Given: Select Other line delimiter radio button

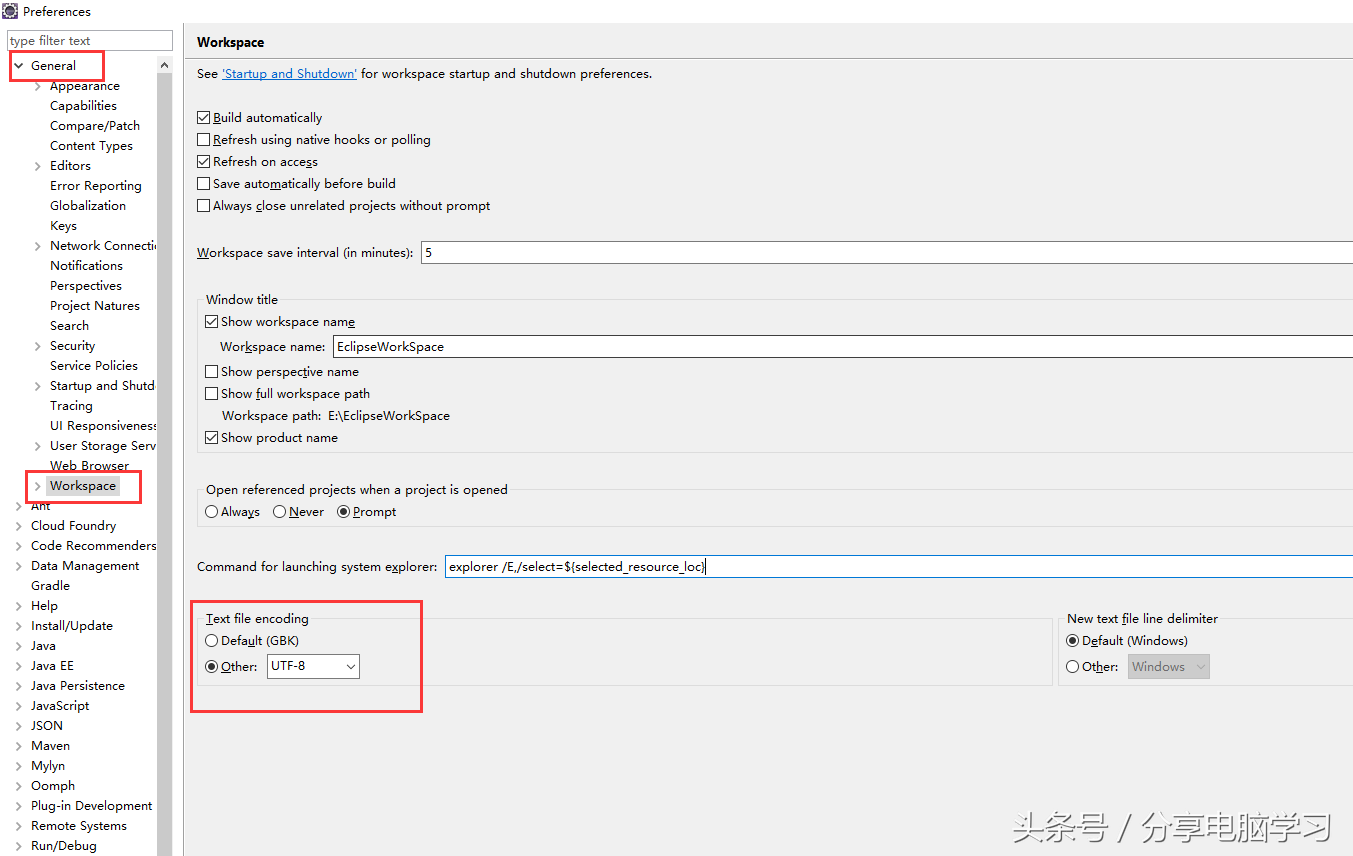Looking at the screenshot, I should click(1073, 667).
